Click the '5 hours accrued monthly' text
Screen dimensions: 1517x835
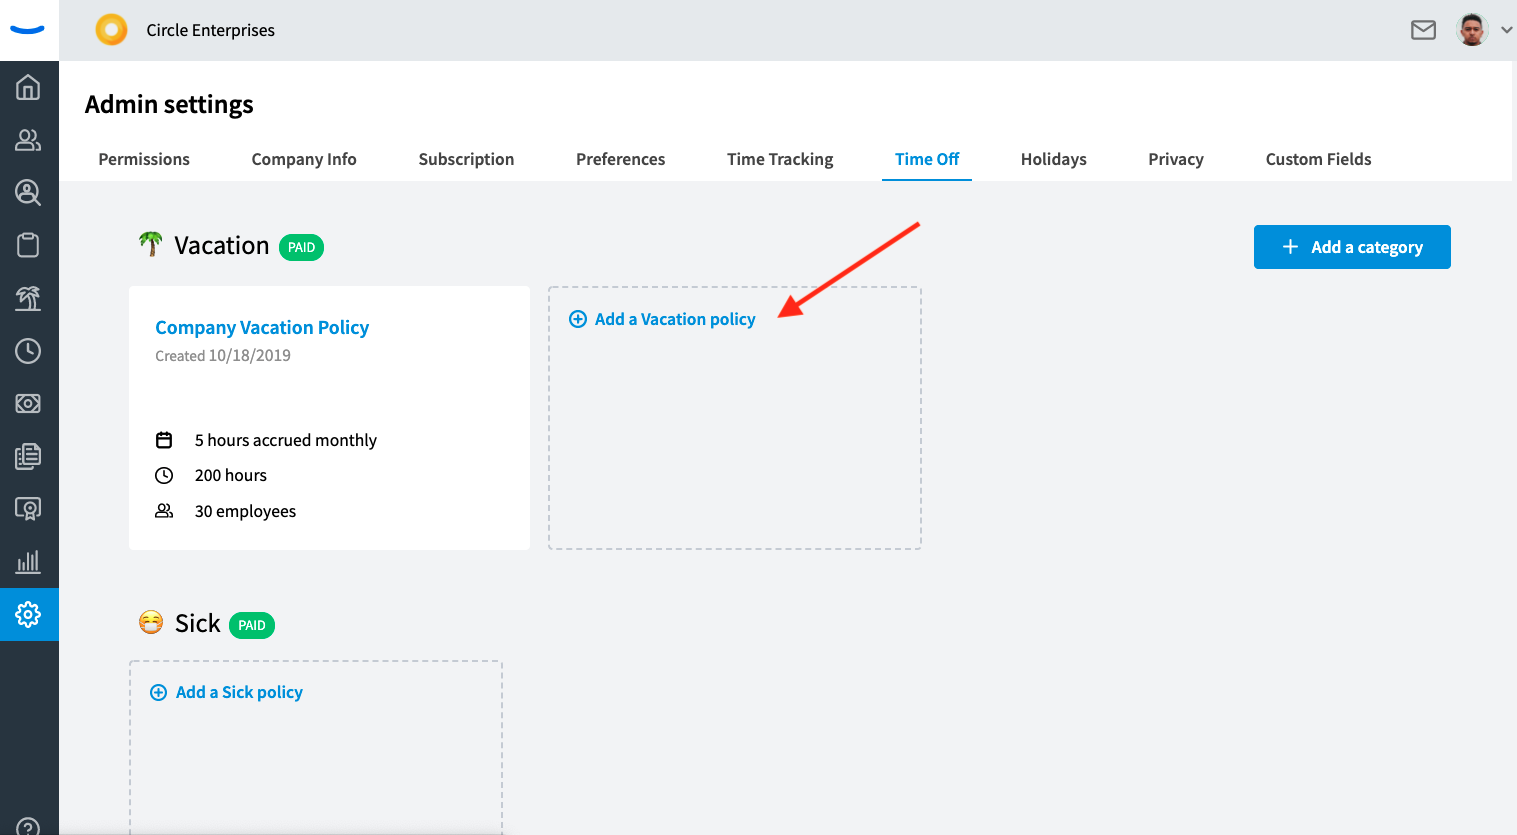tap(286, 440)
